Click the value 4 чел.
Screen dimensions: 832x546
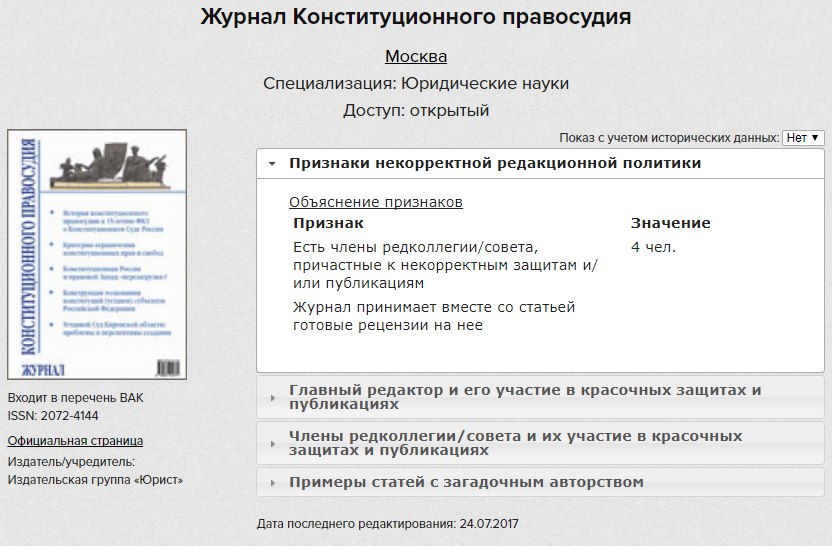click(653, 247)
